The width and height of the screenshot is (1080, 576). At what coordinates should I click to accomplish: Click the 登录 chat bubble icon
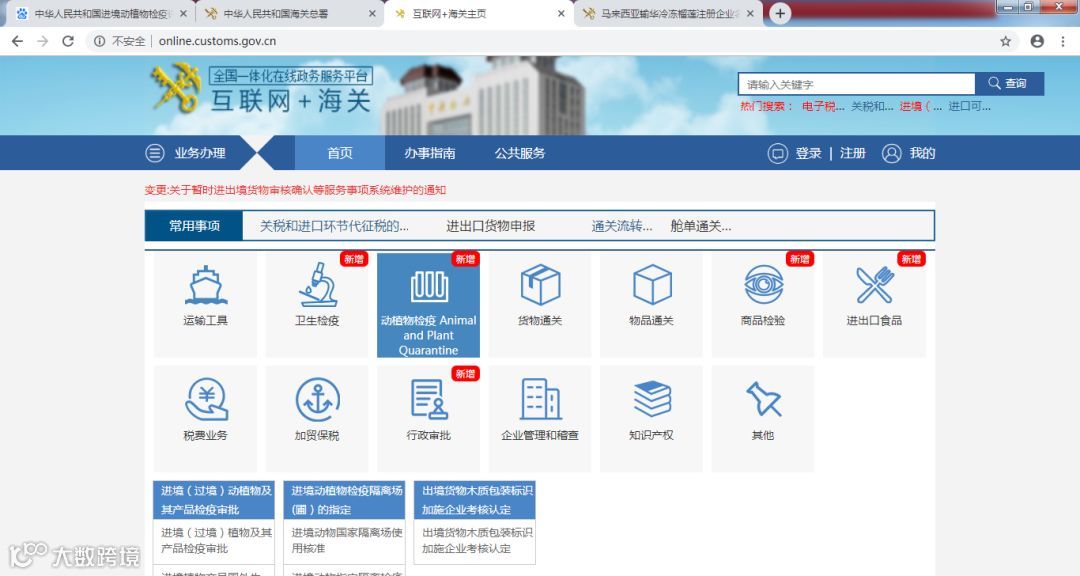pos(778,153)
